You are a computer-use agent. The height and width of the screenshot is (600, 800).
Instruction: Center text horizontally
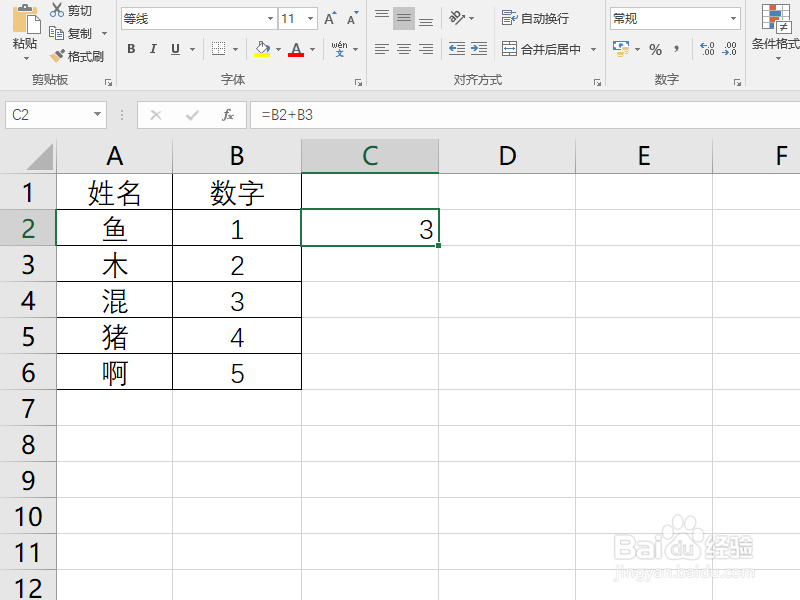pos(404,49)
